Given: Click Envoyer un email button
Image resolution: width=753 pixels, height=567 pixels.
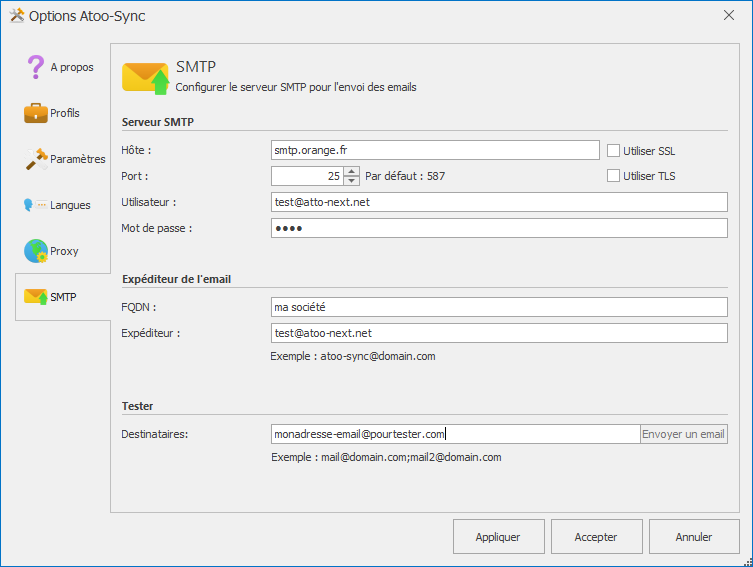Looking at the screenshot, I should coord(684,434).
